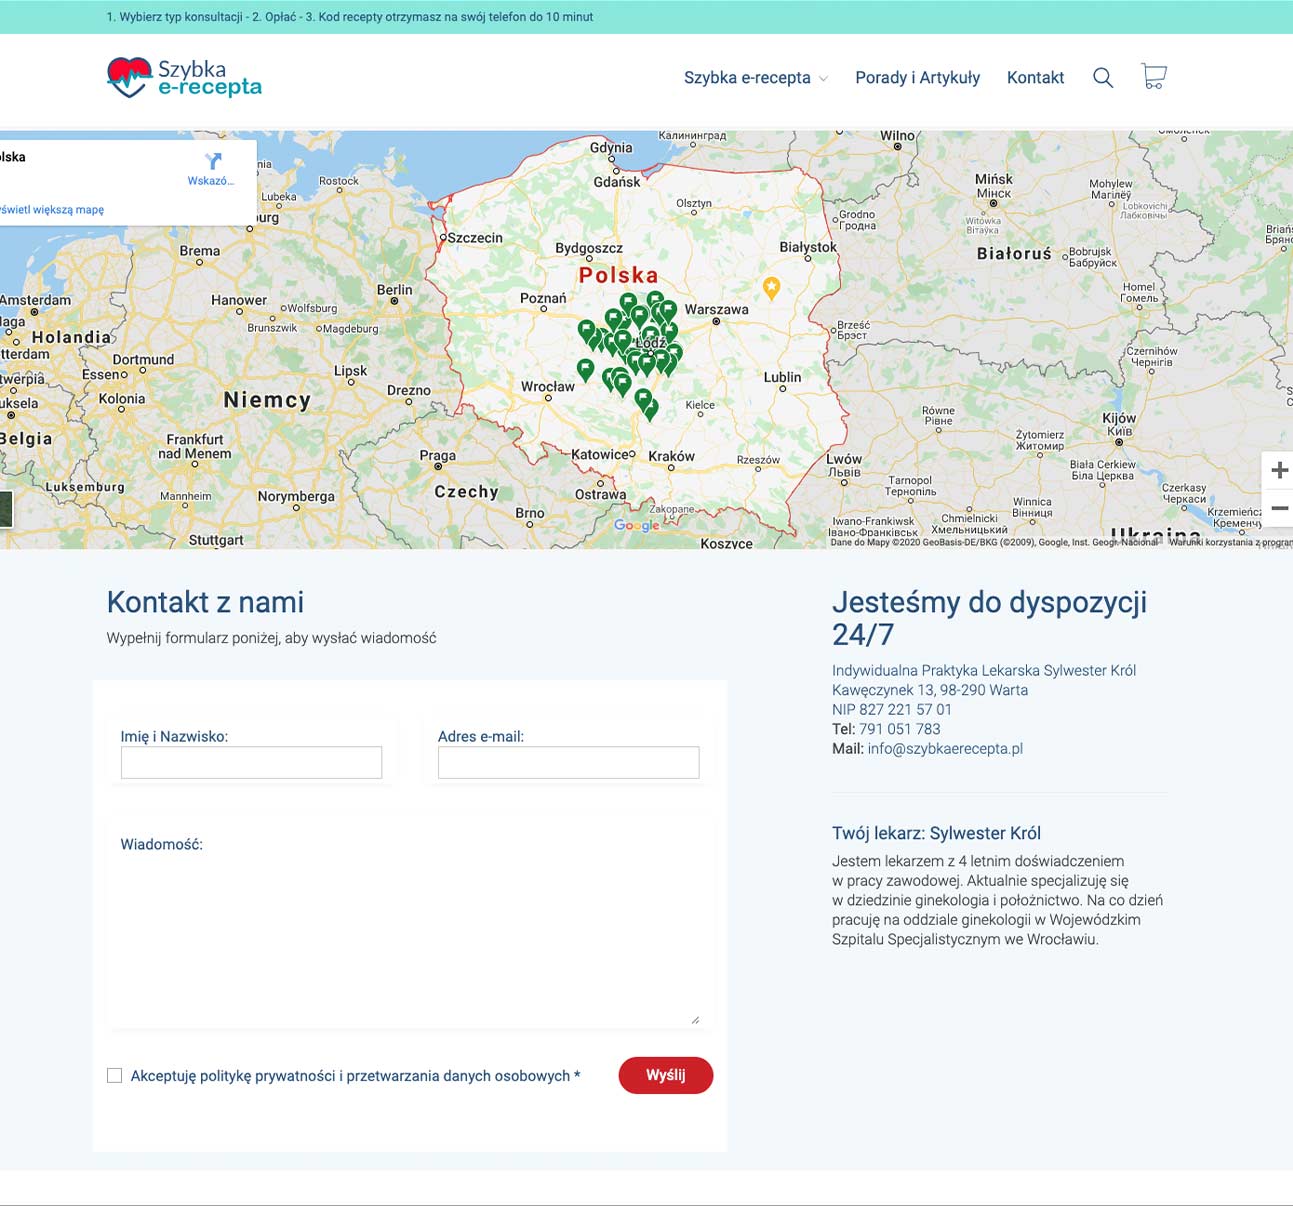Zoom in on the map

[x=1279, y=470]
